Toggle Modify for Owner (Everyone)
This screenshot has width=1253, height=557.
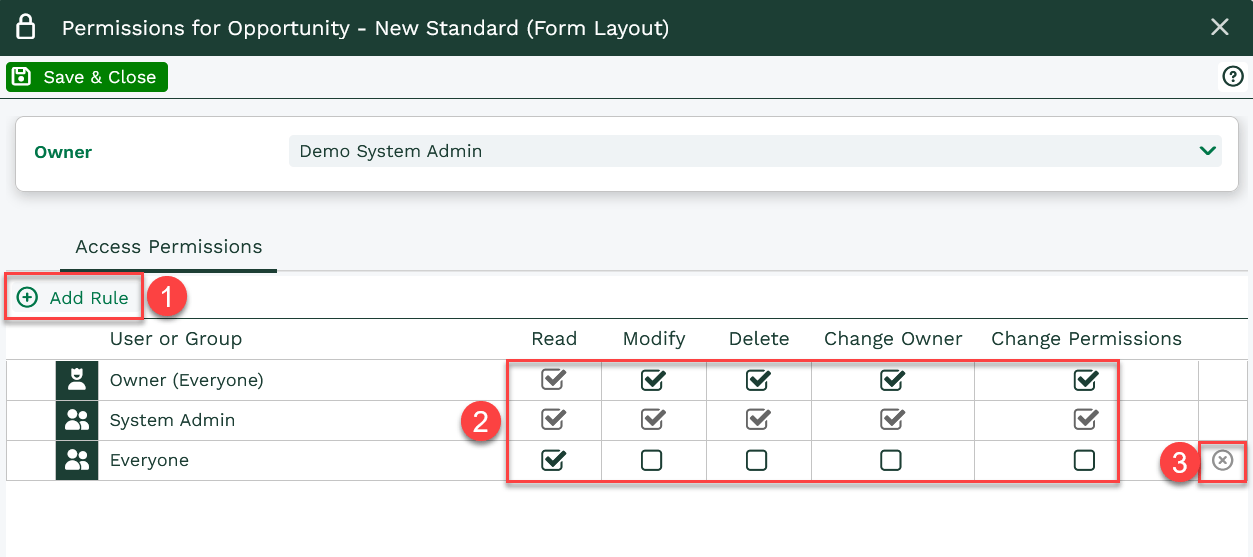pyautogui.click(x=653, y=380)
